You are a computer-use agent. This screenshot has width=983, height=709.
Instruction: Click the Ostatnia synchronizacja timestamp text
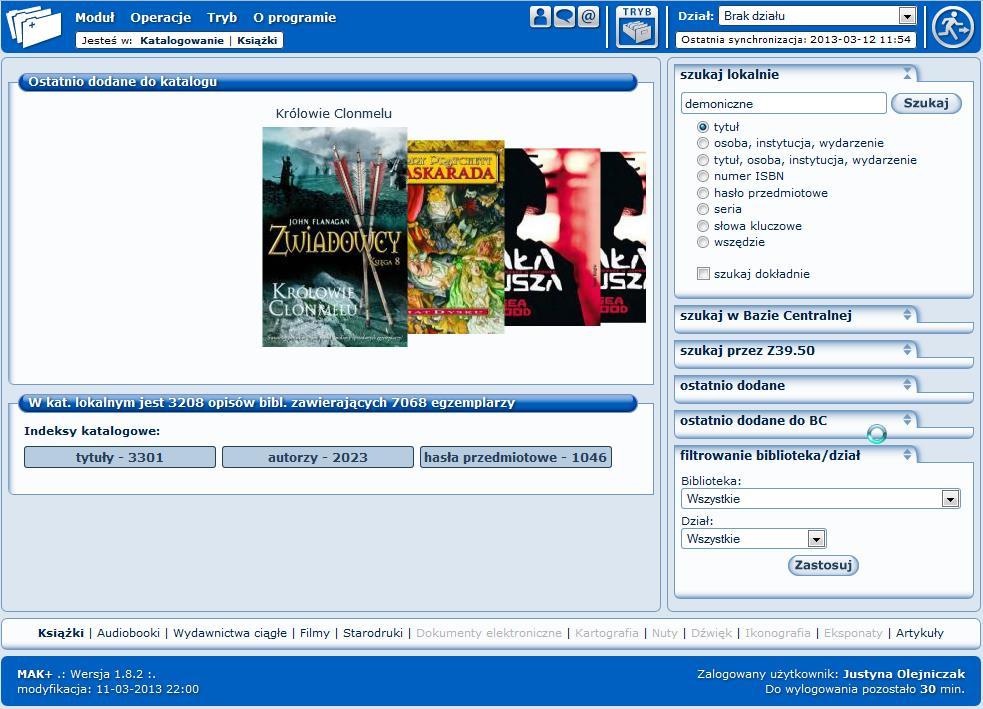point(796,39)
